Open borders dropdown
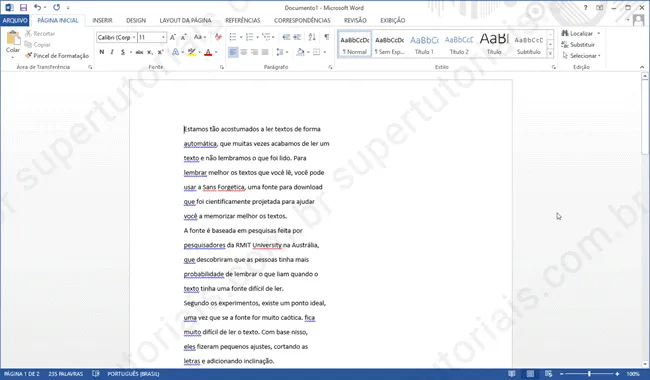Viewport: 650px width, 380px height. pyautogui.click(x=325, y=52)
